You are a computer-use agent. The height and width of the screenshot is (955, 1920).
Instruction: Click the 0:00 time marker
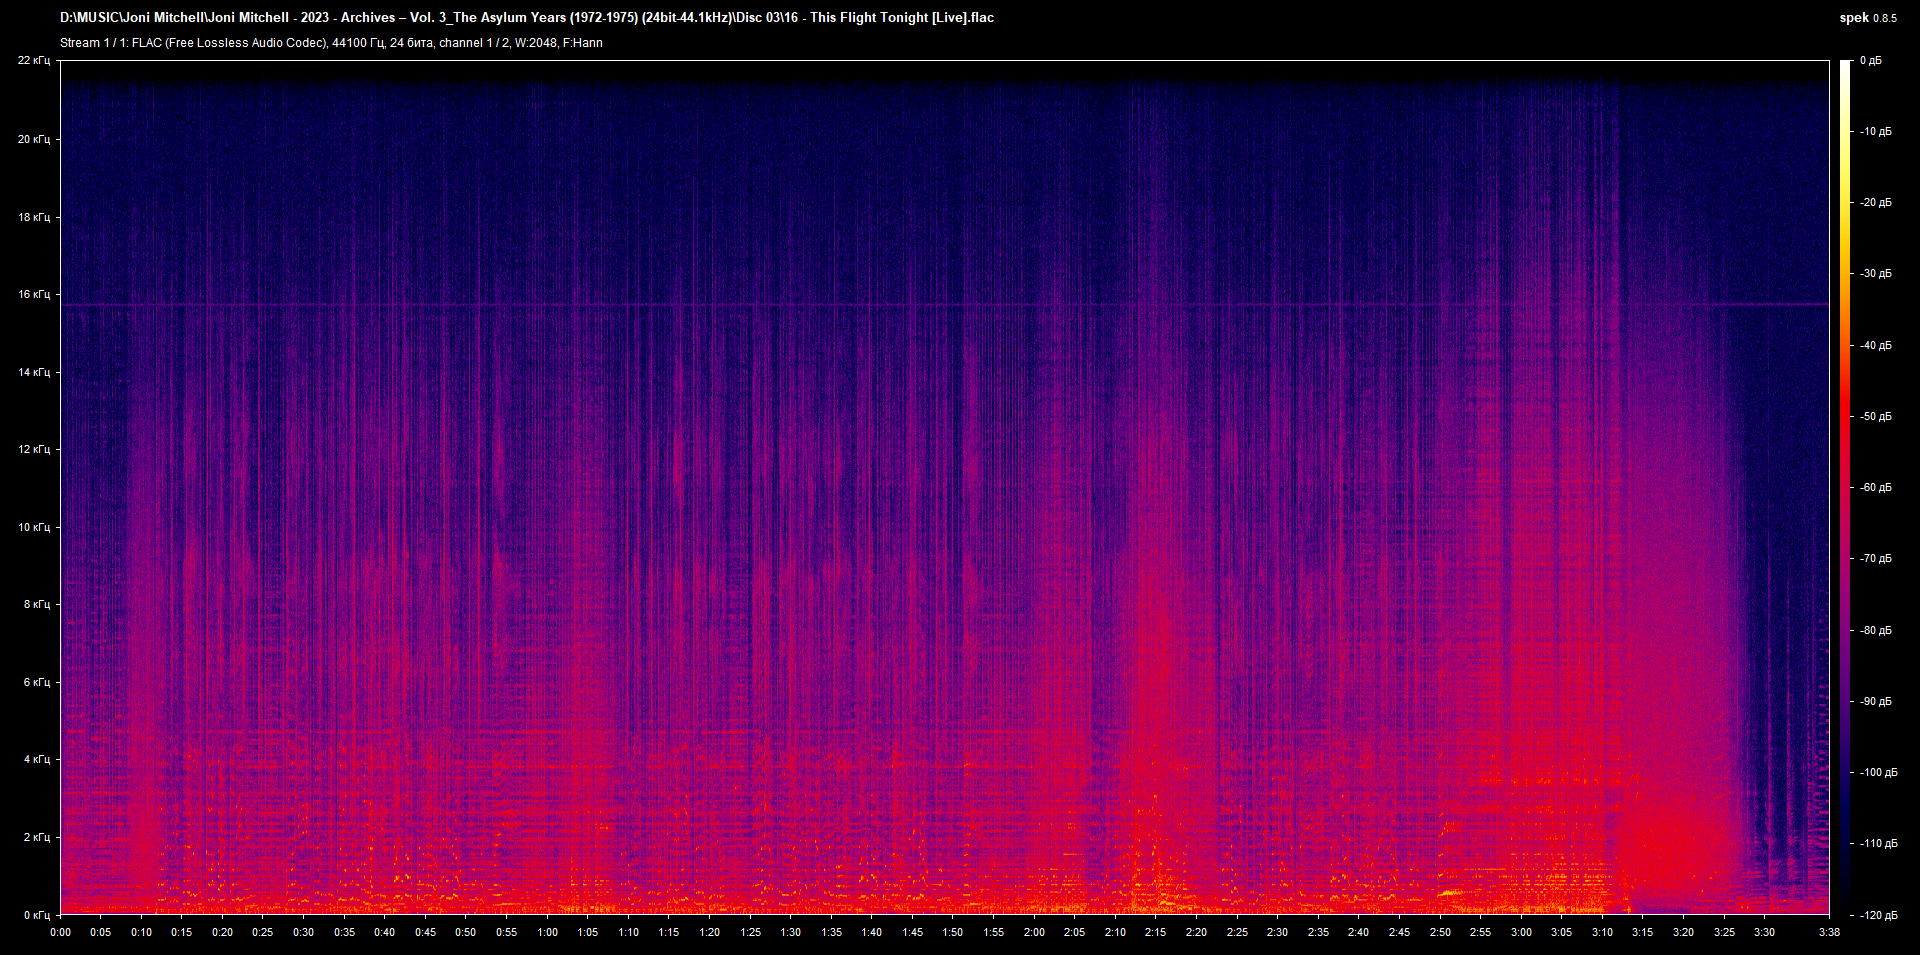tap(61, 931)
